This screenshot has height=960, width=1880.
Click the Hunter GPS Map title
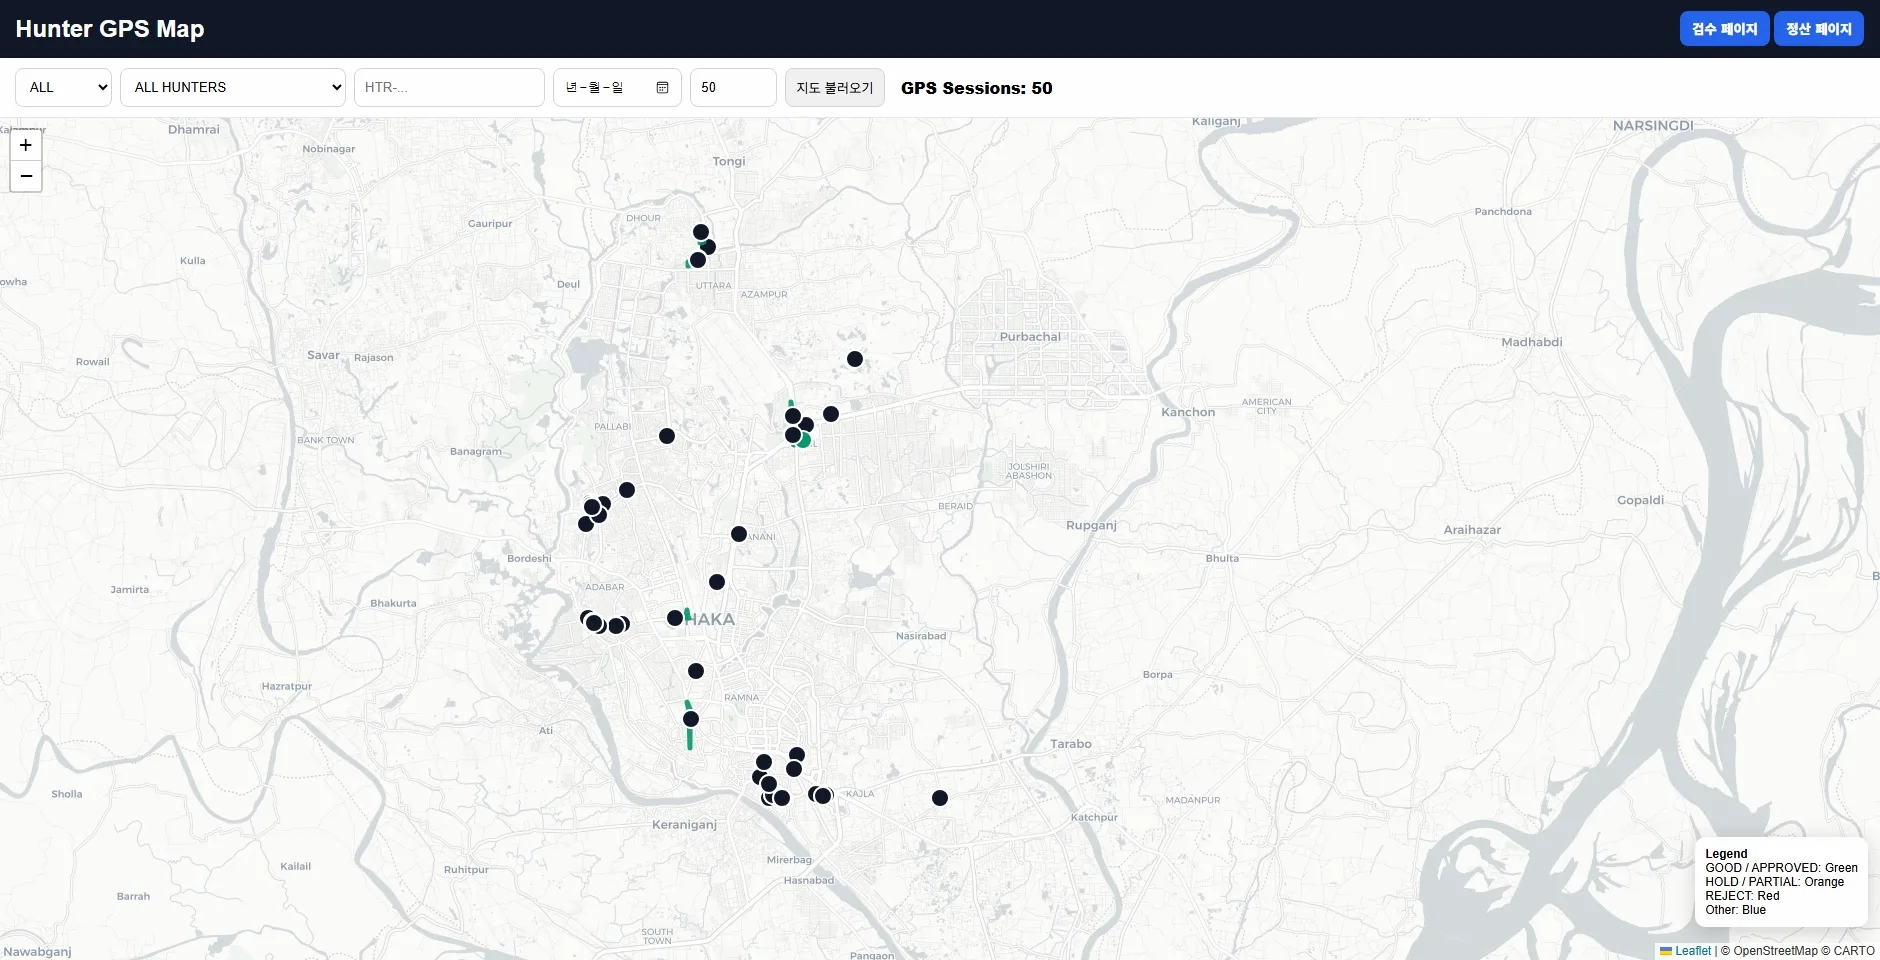tap(110, 29)
